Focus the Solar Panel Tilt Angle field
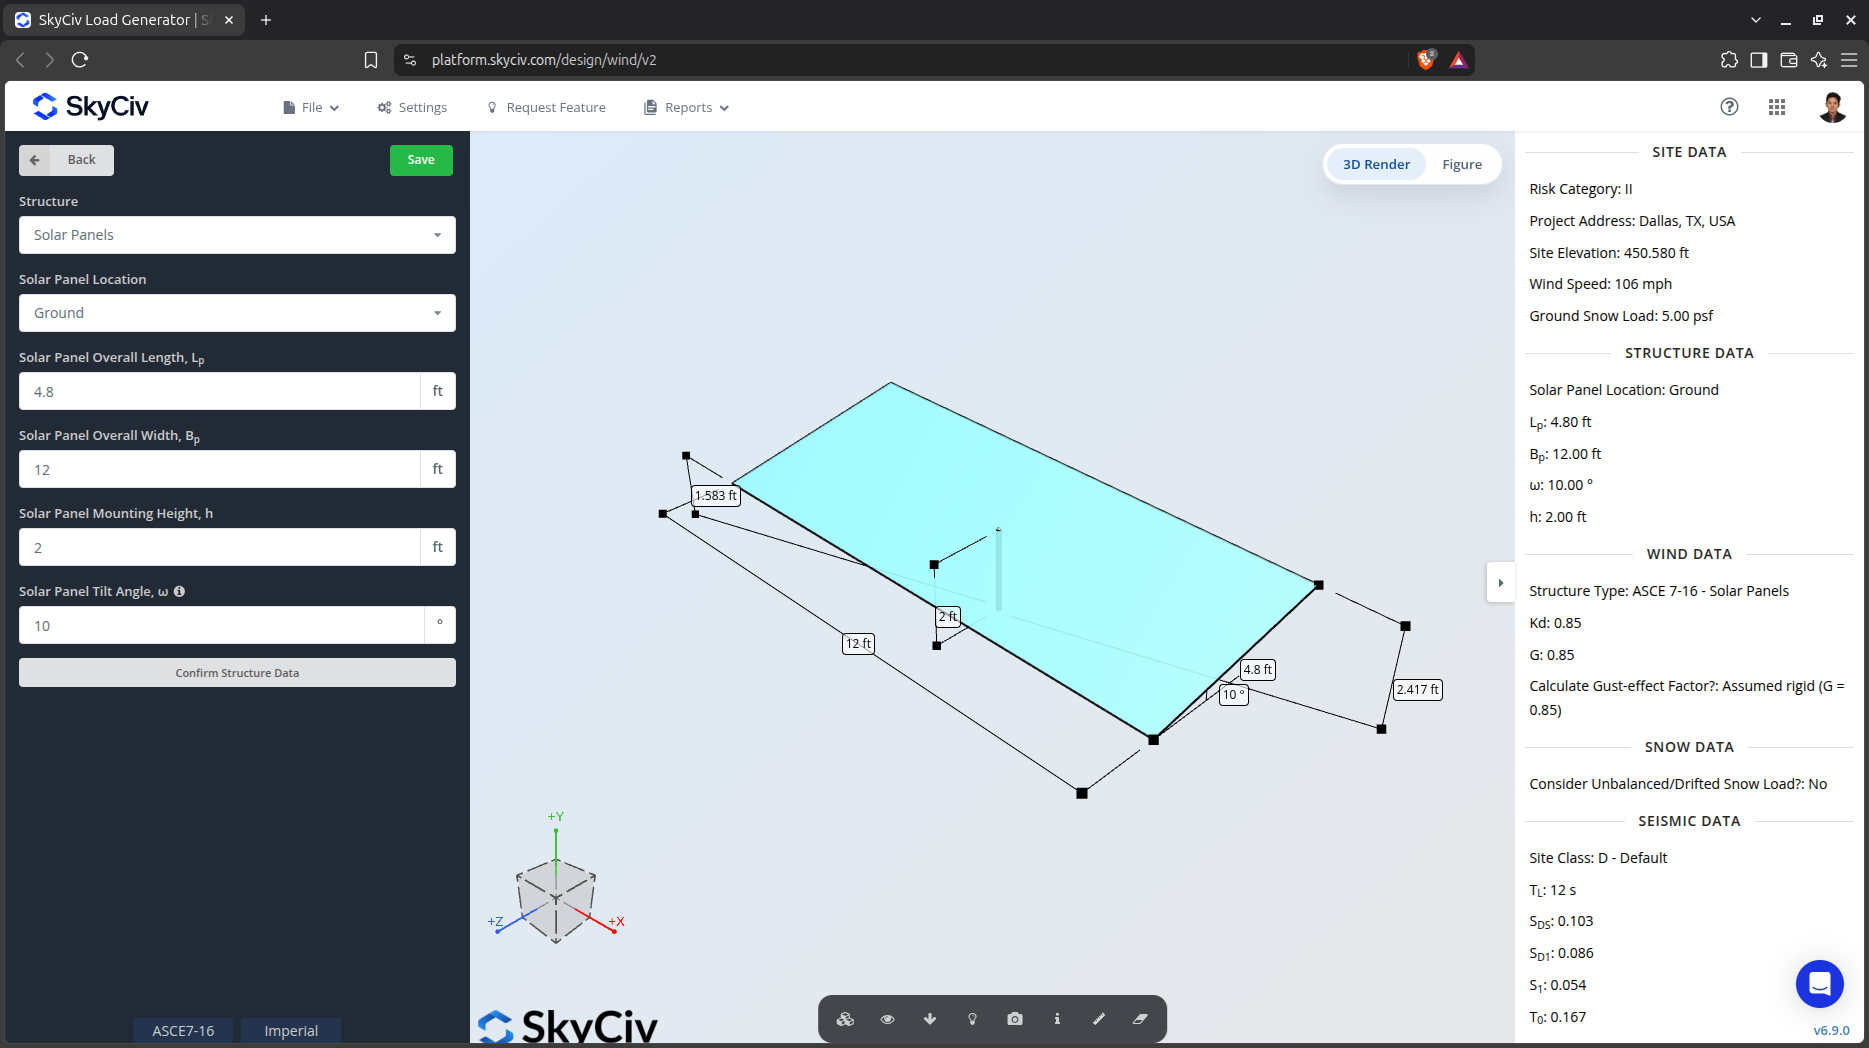Viewport: 1869px width, 1048px height. point(222,625)
